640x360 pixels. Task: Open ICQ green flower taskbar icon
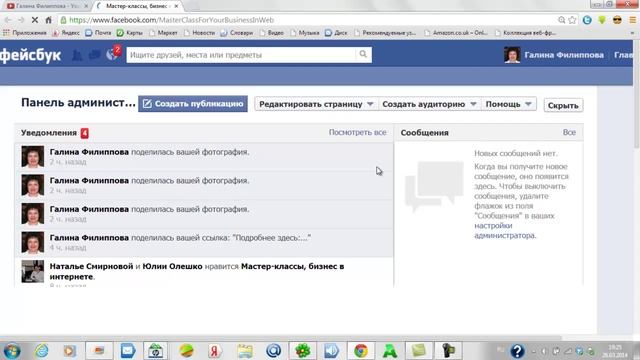point(302,351)
